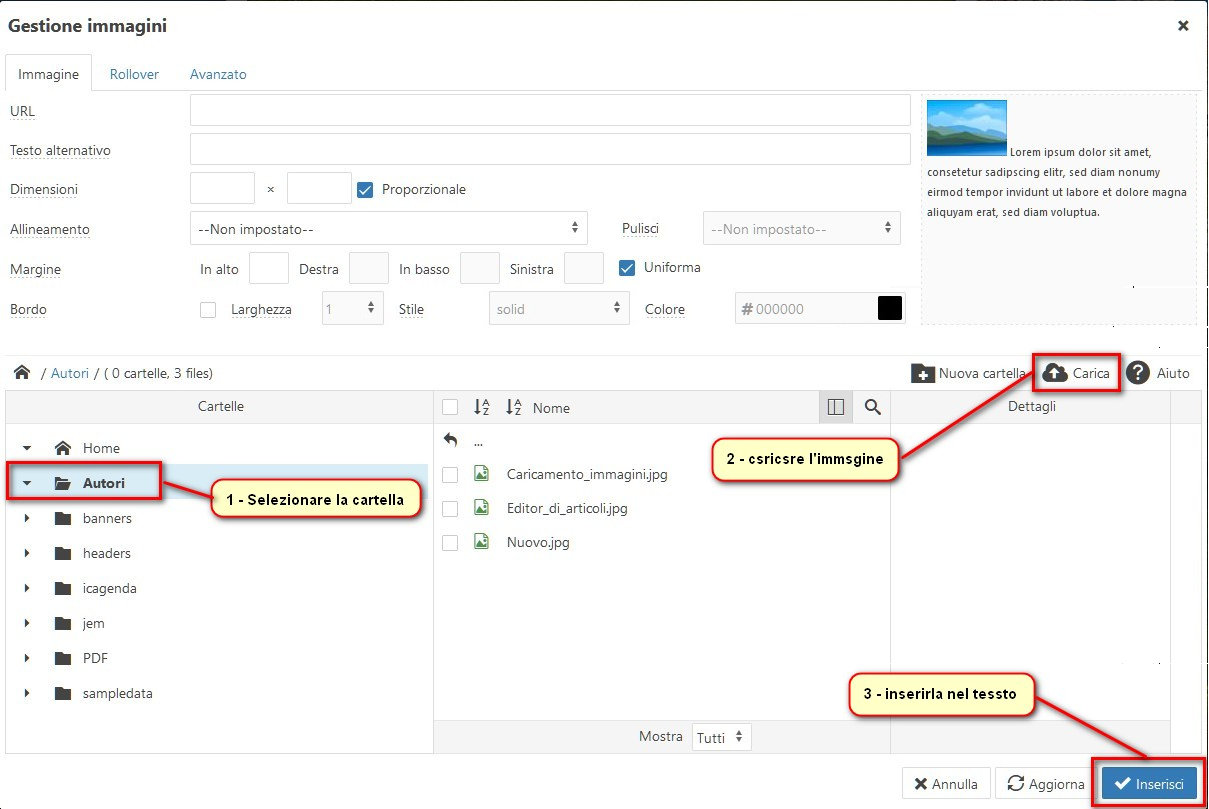The height and width of the screenshot is (809, 1209).
Task: Uncheck the Proporzionale checkbox
Action: click(x=365, y=190)
